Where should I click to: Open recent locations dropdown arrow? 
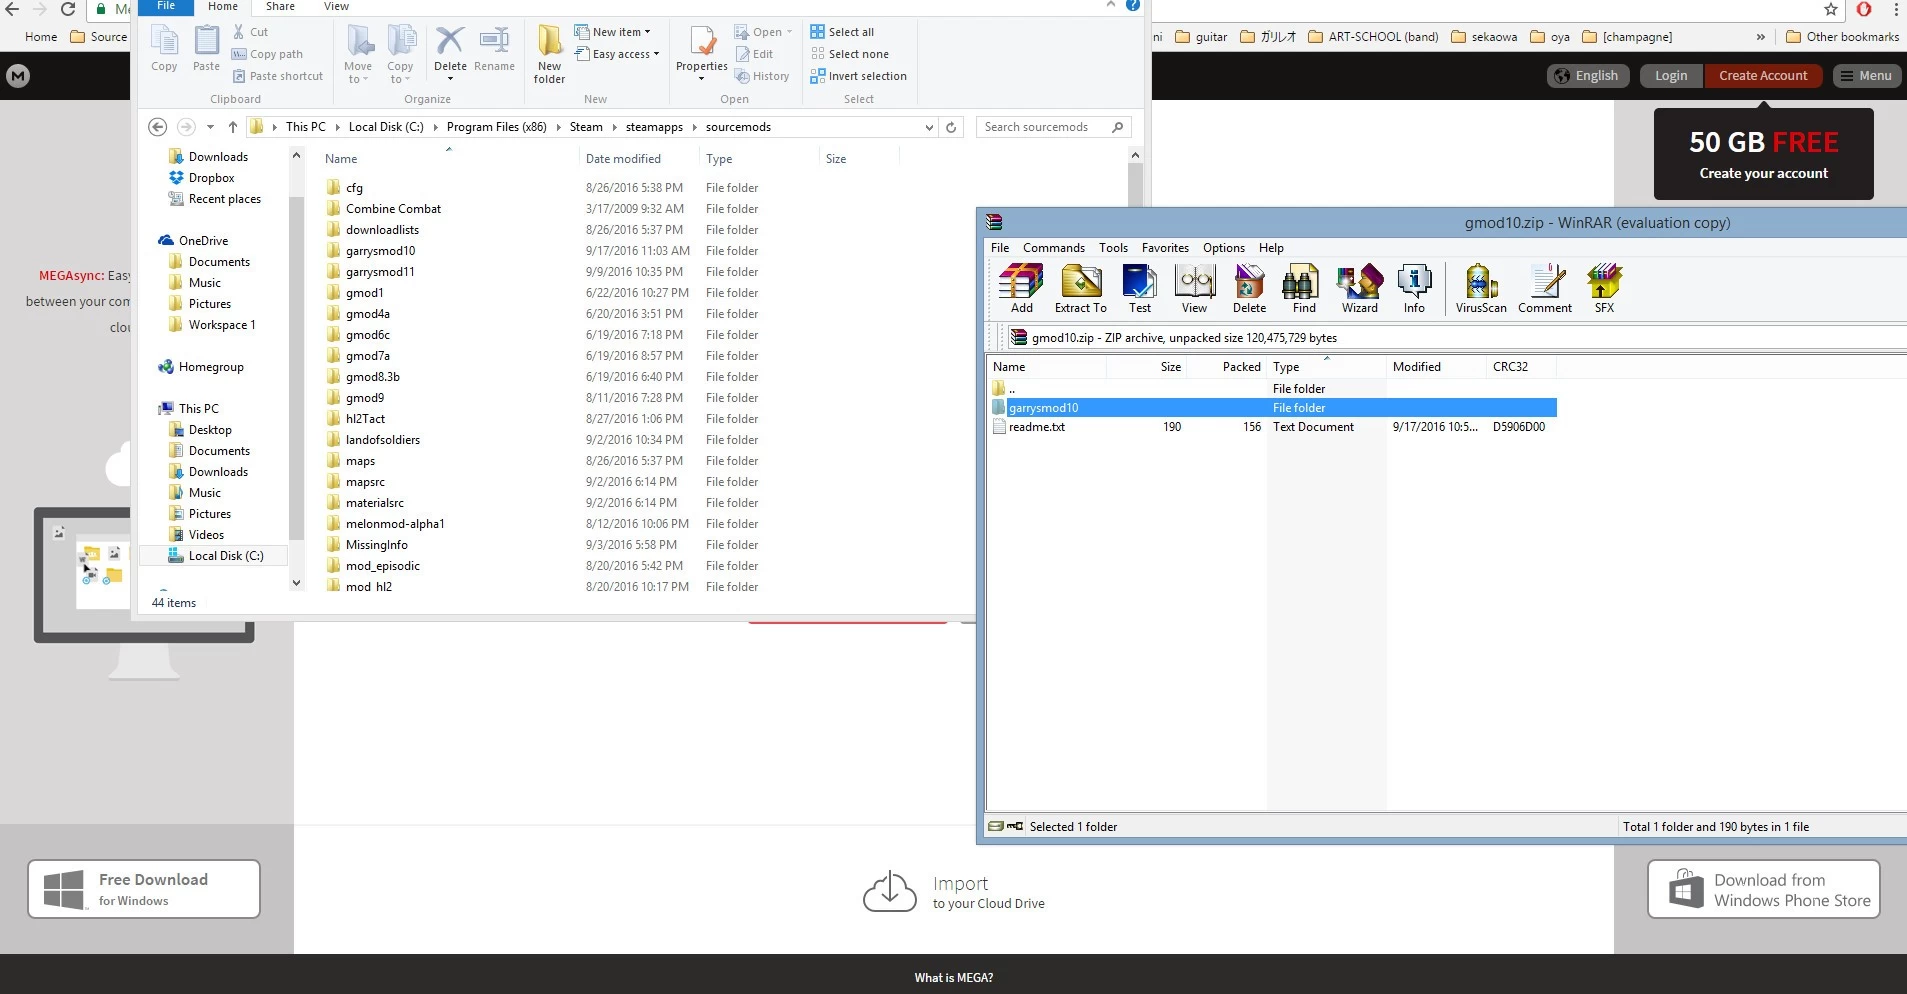(210, 127)
